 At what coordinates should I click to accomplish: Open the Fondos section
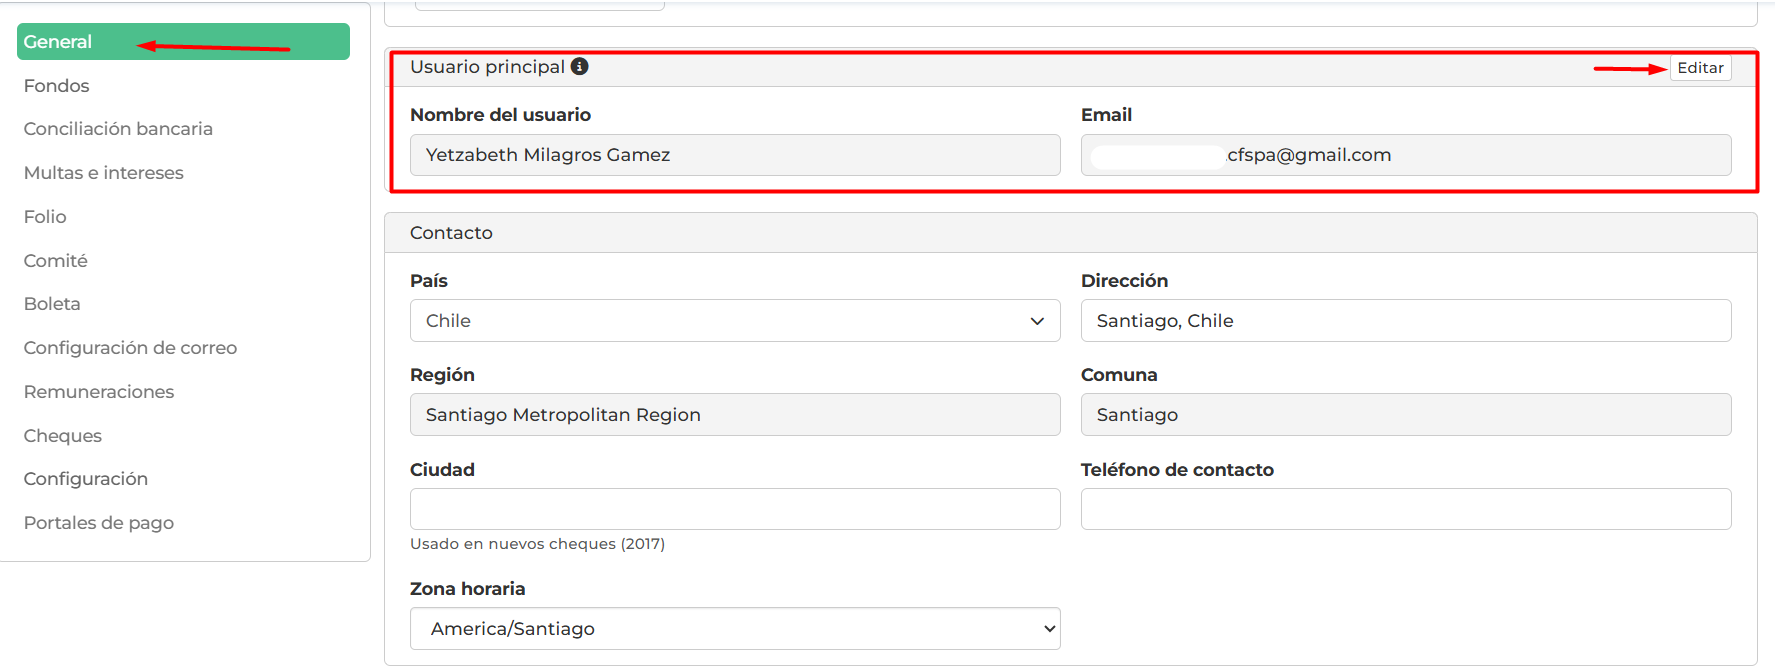coord(57,86)
